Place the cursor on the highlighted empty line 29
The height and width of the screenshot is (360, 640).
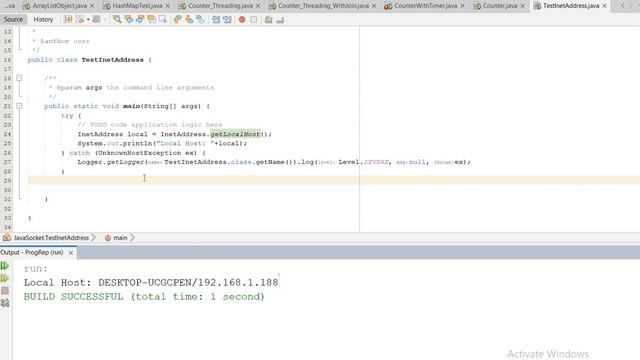coord(334,180)
